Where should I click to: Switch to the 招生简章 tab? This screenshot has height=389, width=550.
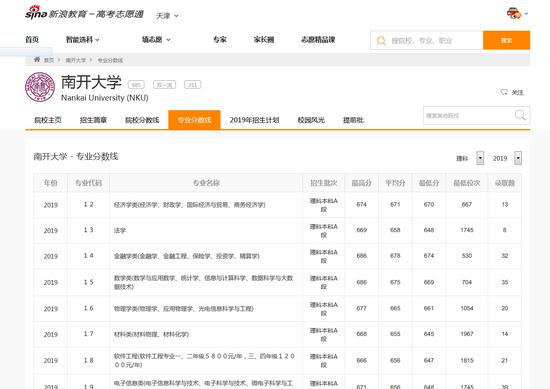(x=93, y=120)
